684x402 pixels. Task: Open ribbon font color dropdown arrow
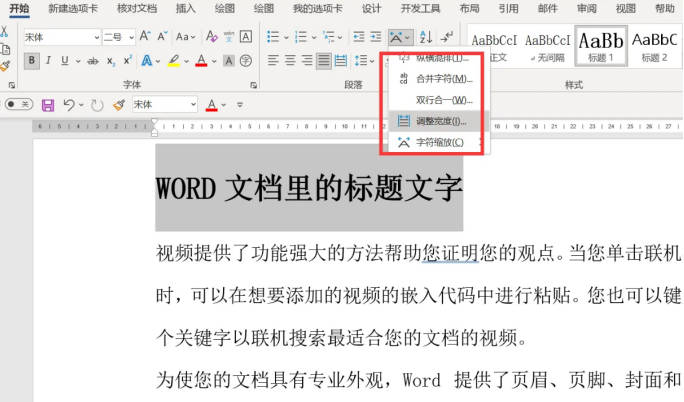tap(214, 61)
